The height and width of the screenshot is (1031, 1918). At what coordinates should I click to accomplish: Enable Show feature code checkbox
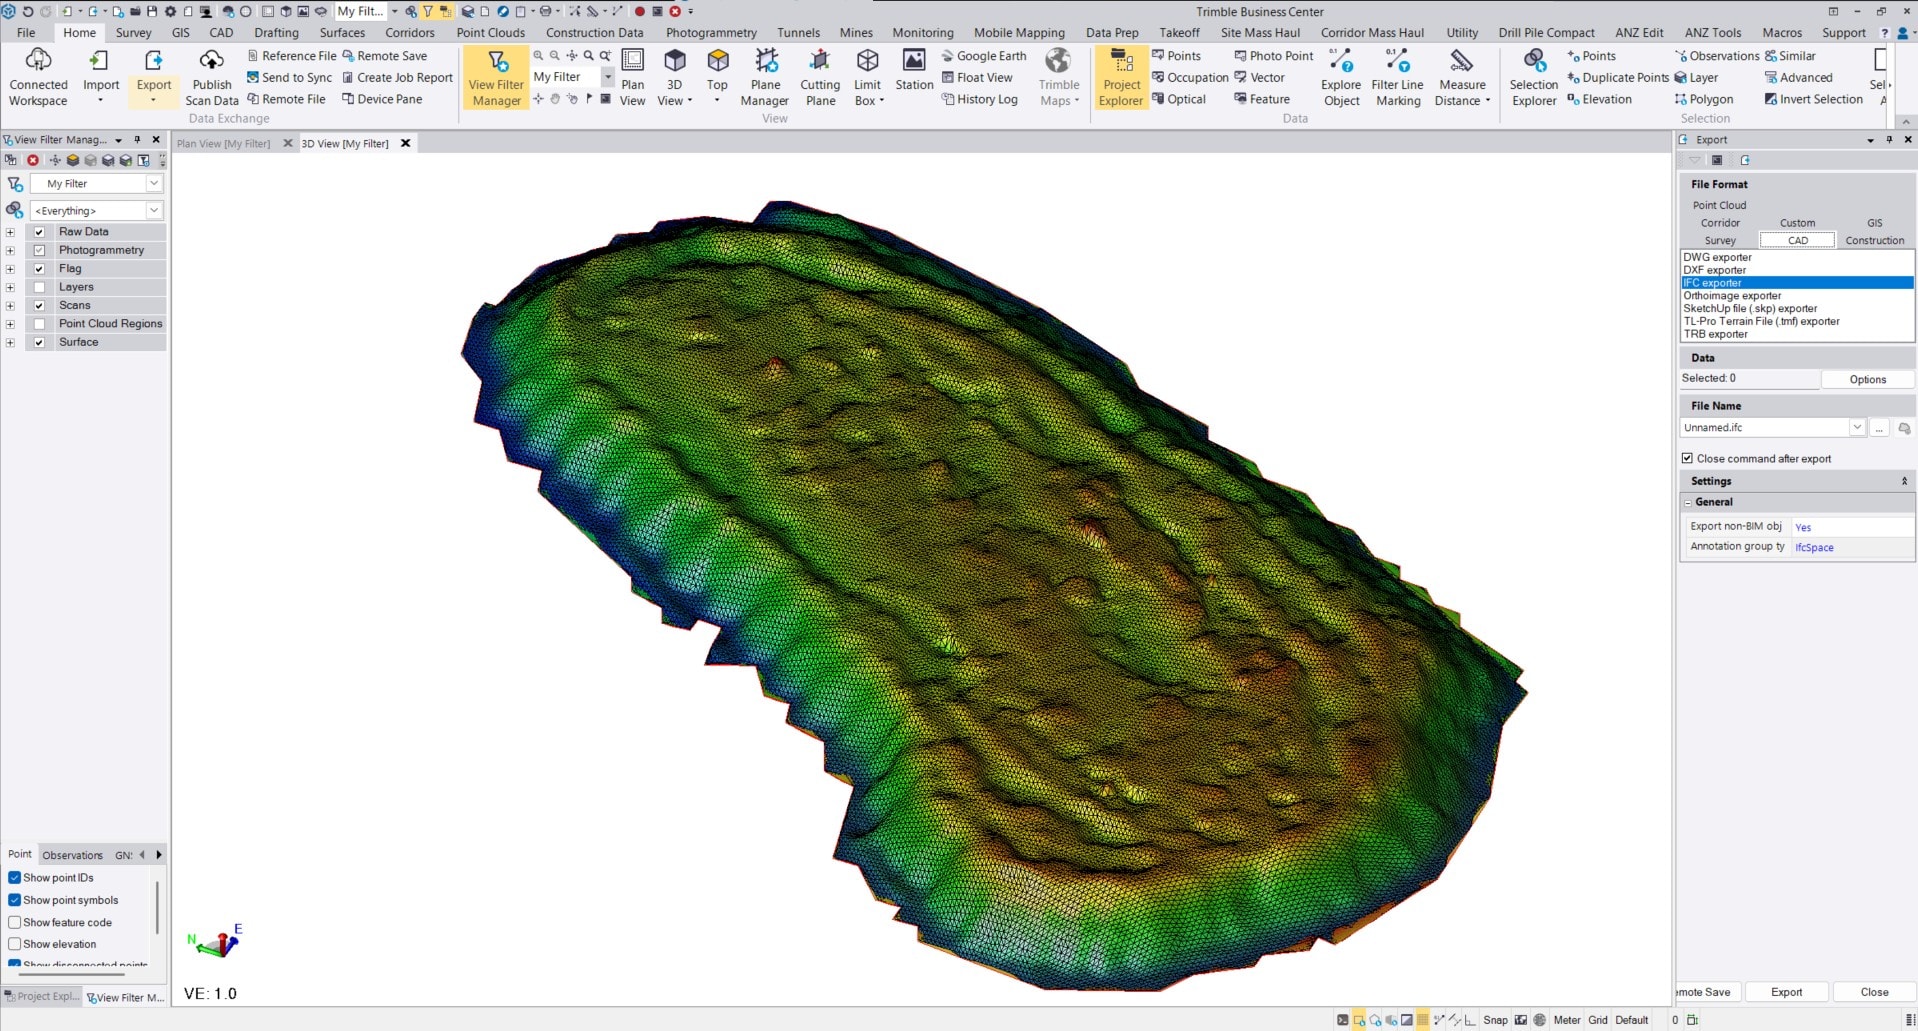[x=15, y=922]
